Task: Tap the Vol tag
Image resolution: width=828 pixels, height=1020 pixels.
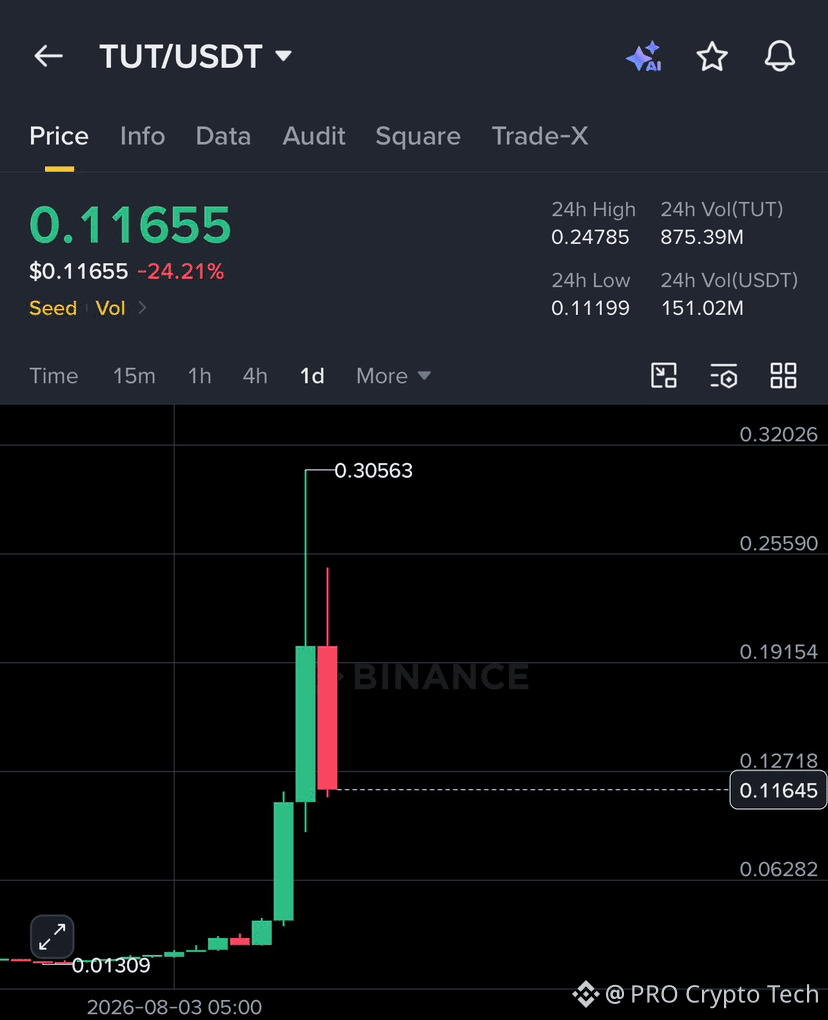Action: click(x=111, y=308)
